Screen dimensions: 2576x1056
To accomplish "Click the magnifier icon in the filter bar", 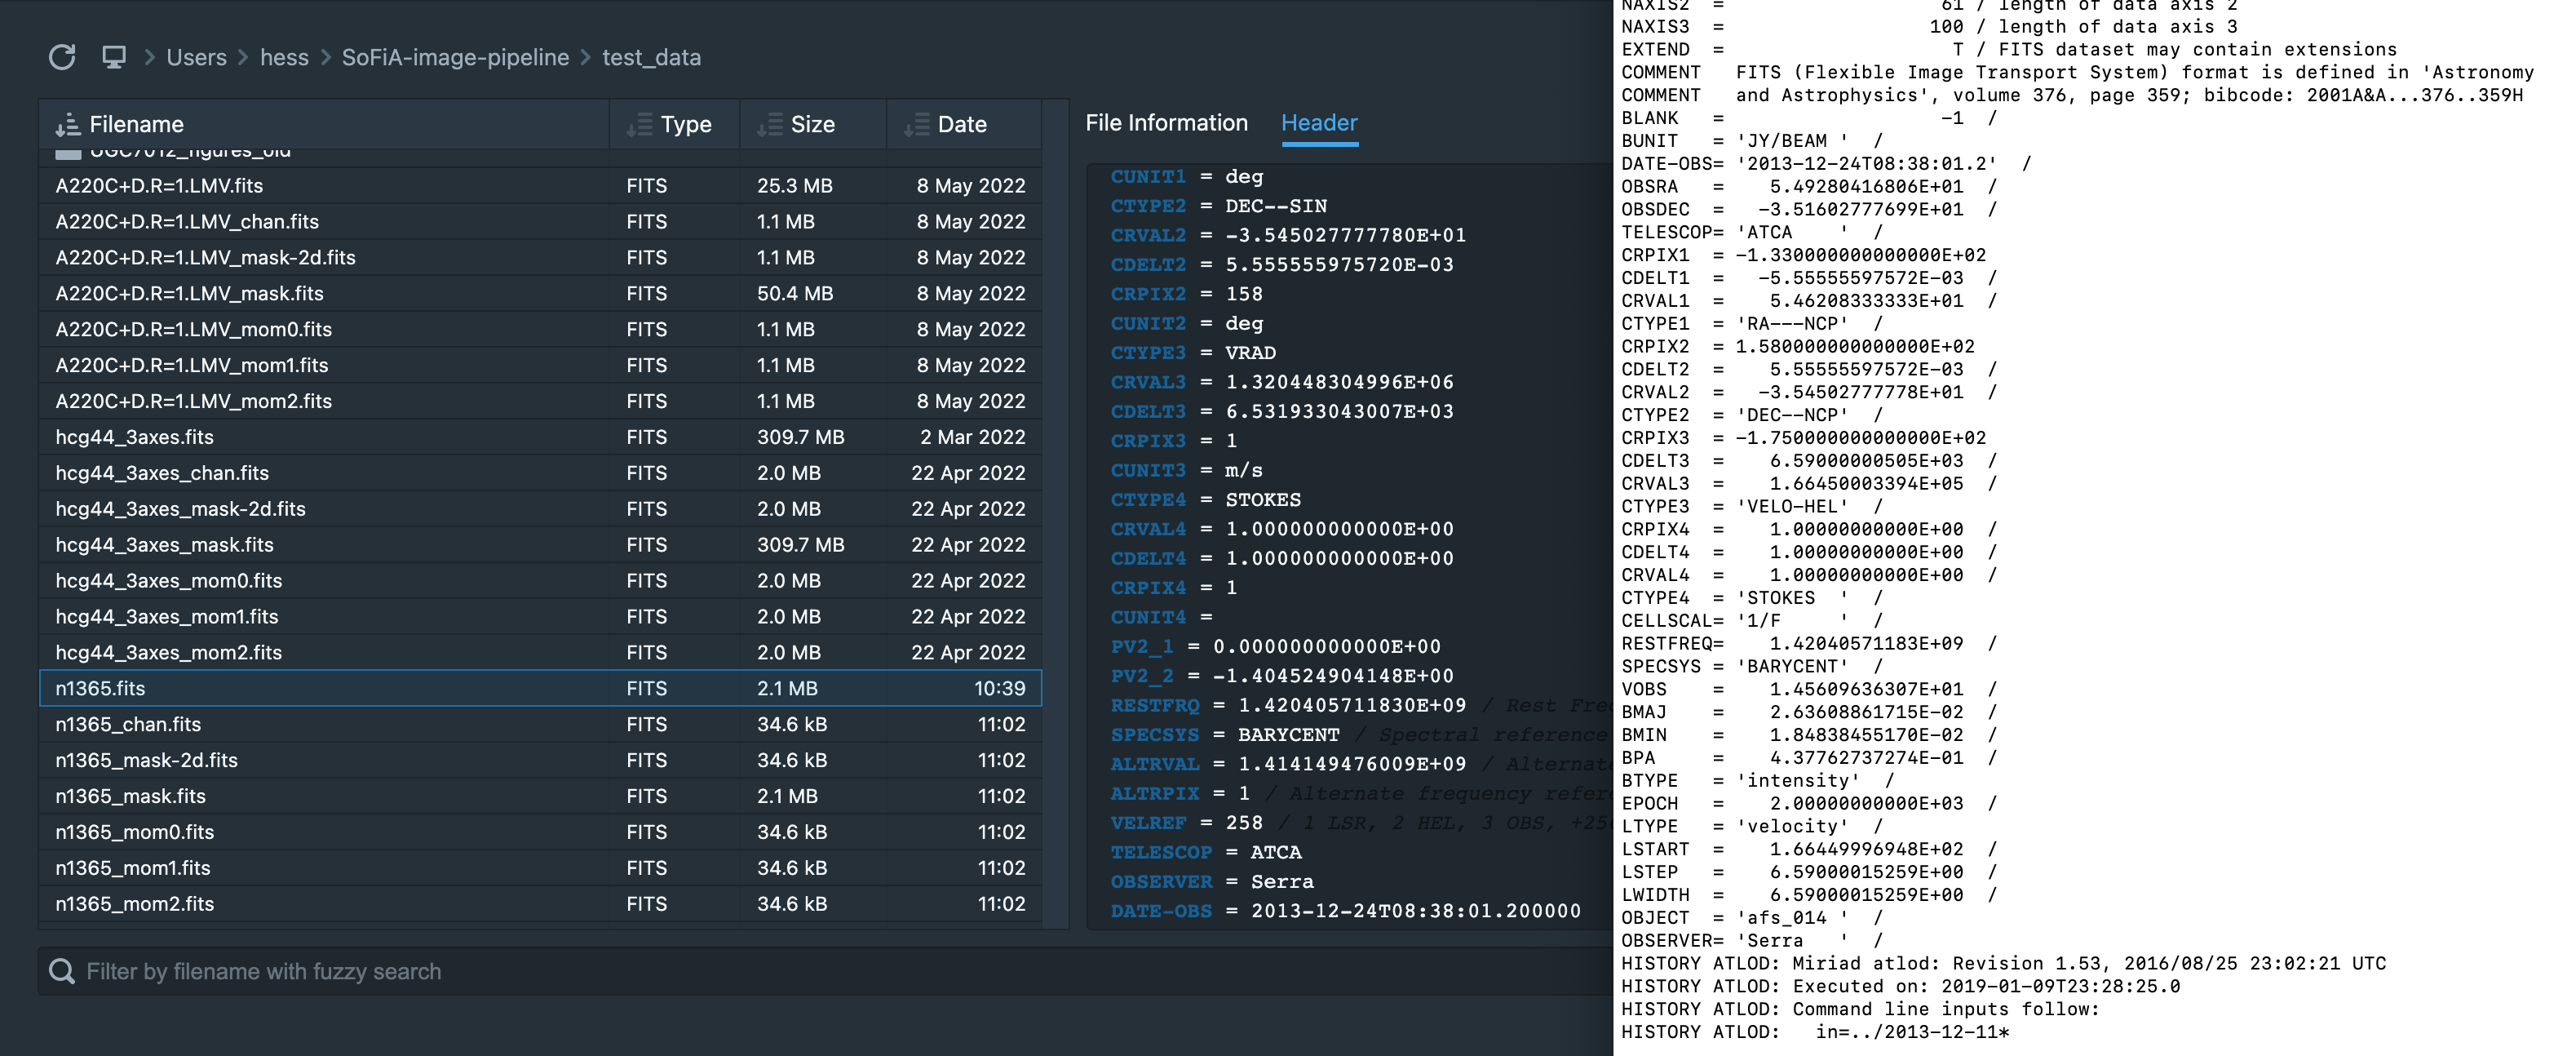I will pos(62,970).
